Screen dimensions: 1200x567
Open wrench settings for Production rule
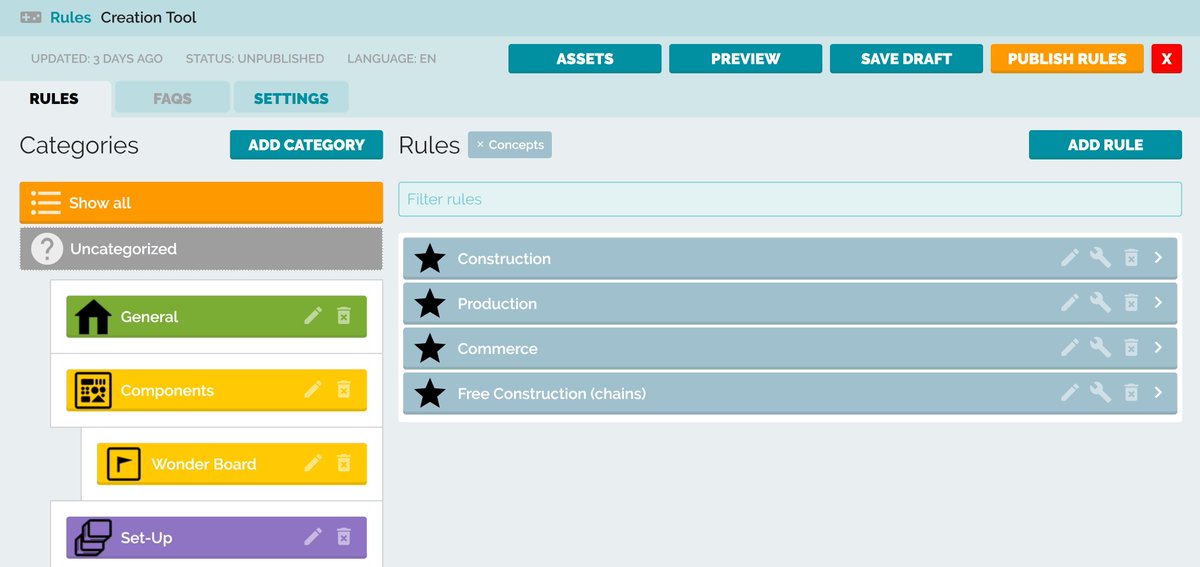pyautogui.click(x=1100, y=303)
